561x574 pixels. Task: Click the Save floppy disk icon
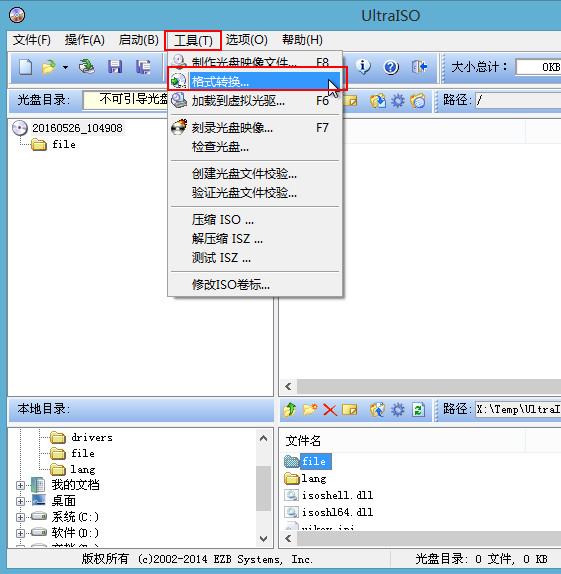point(115,67)
